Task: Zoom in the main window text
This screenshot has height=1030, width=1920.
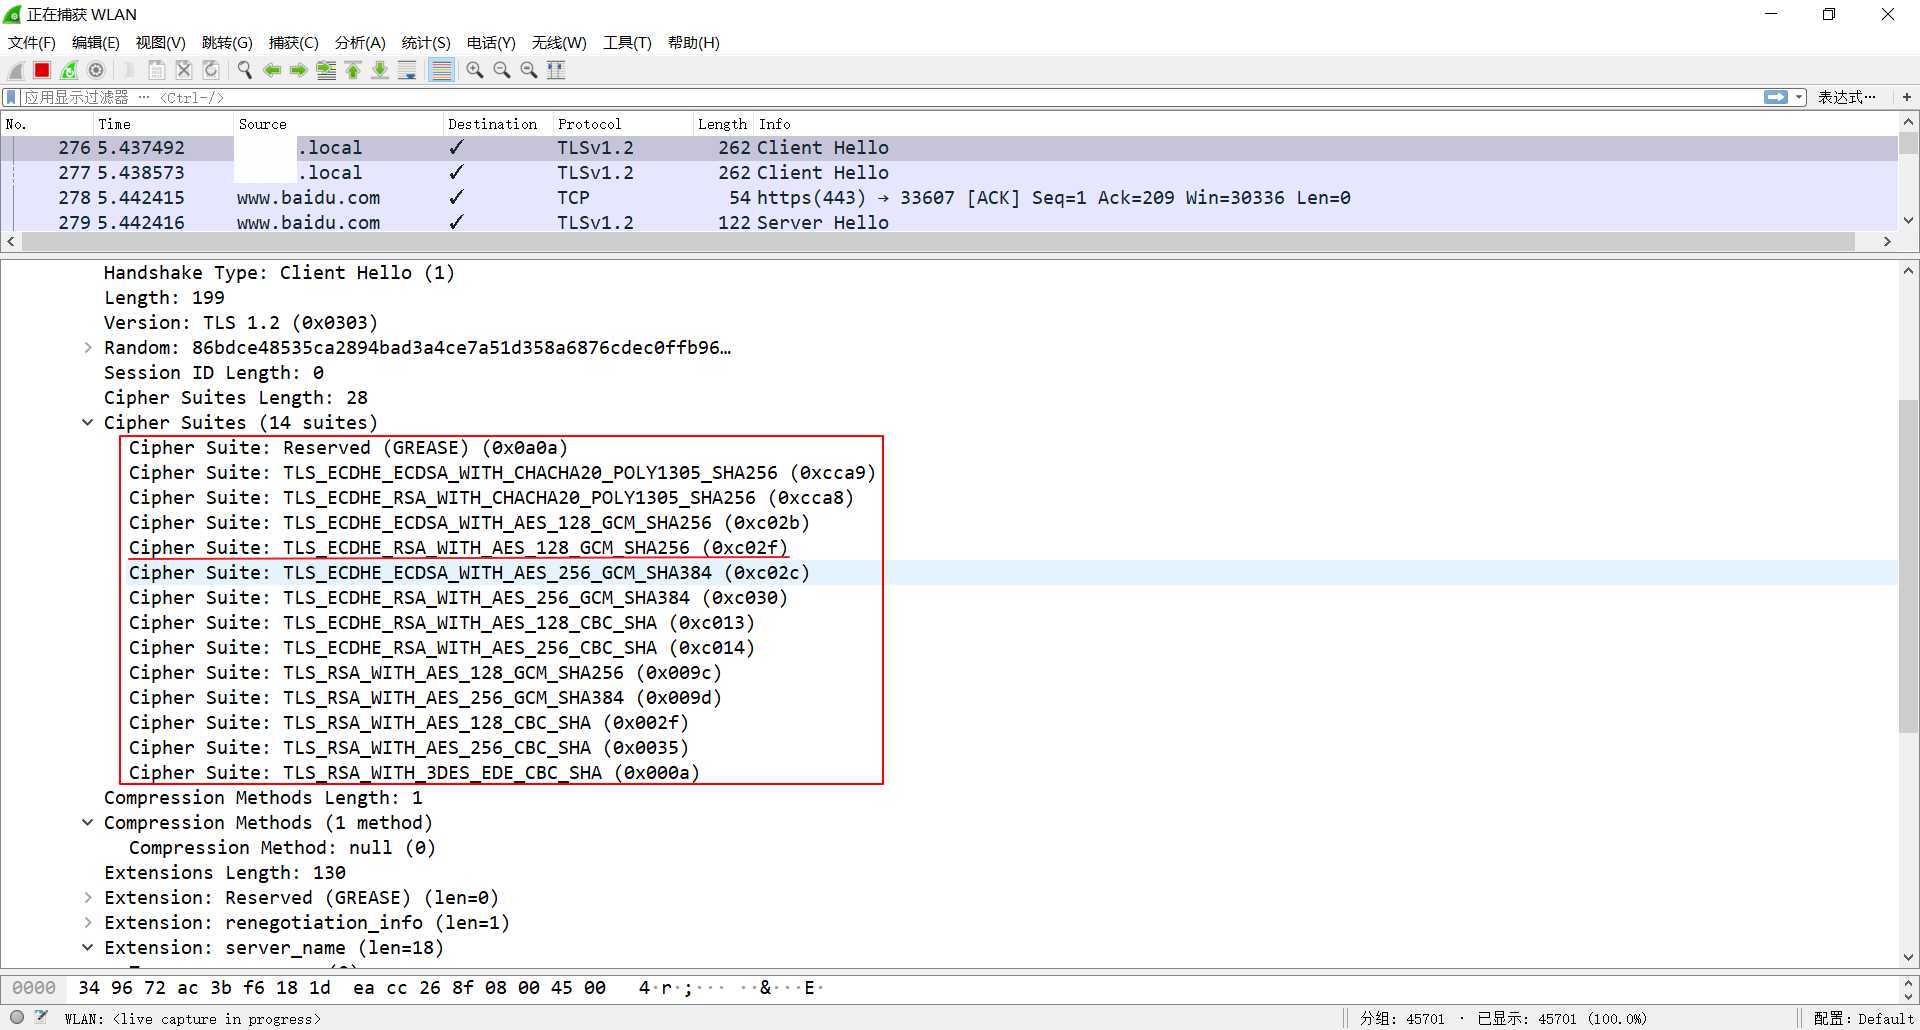Action: point(475,70)
